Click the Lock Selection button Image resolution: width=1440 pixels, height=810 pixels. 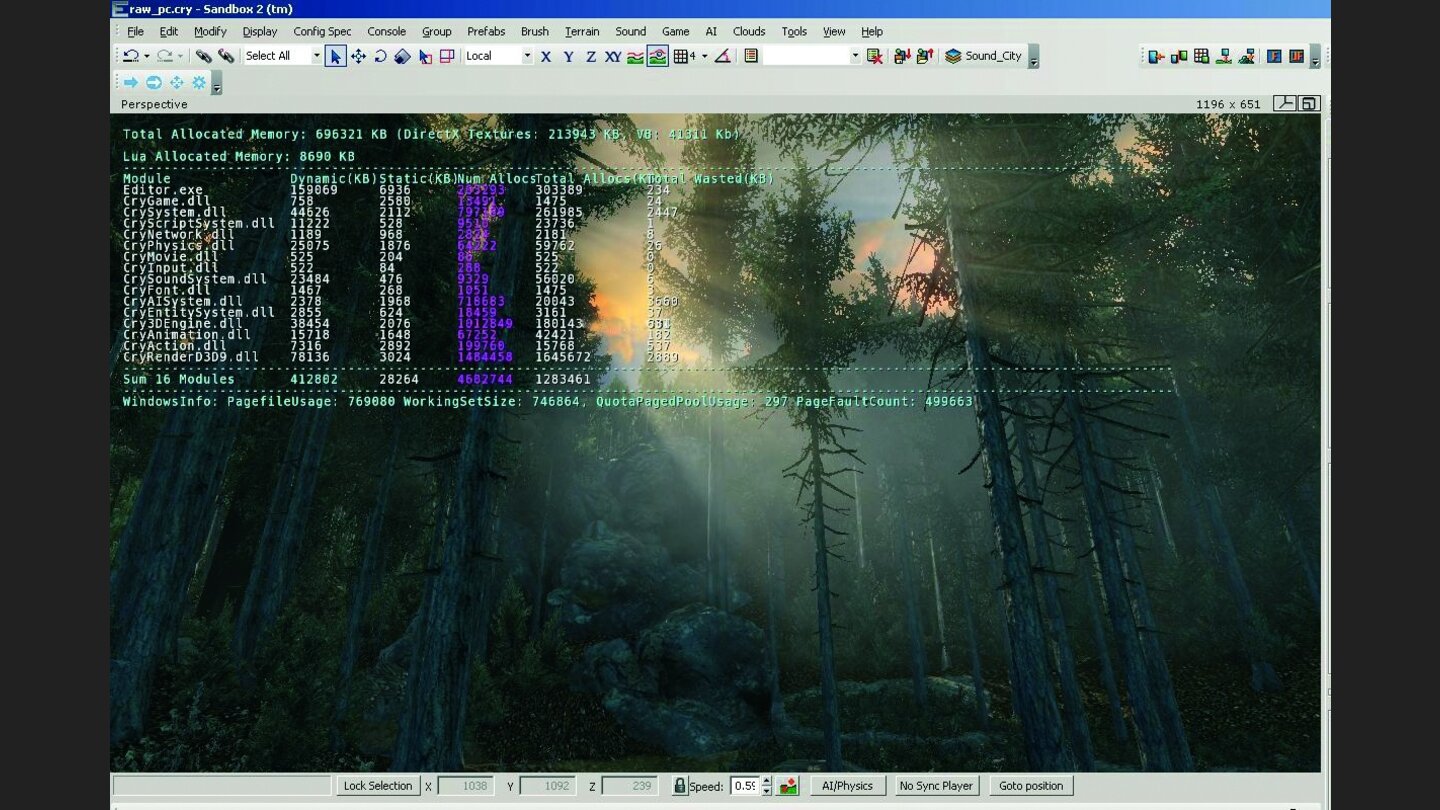coord(378,786)
